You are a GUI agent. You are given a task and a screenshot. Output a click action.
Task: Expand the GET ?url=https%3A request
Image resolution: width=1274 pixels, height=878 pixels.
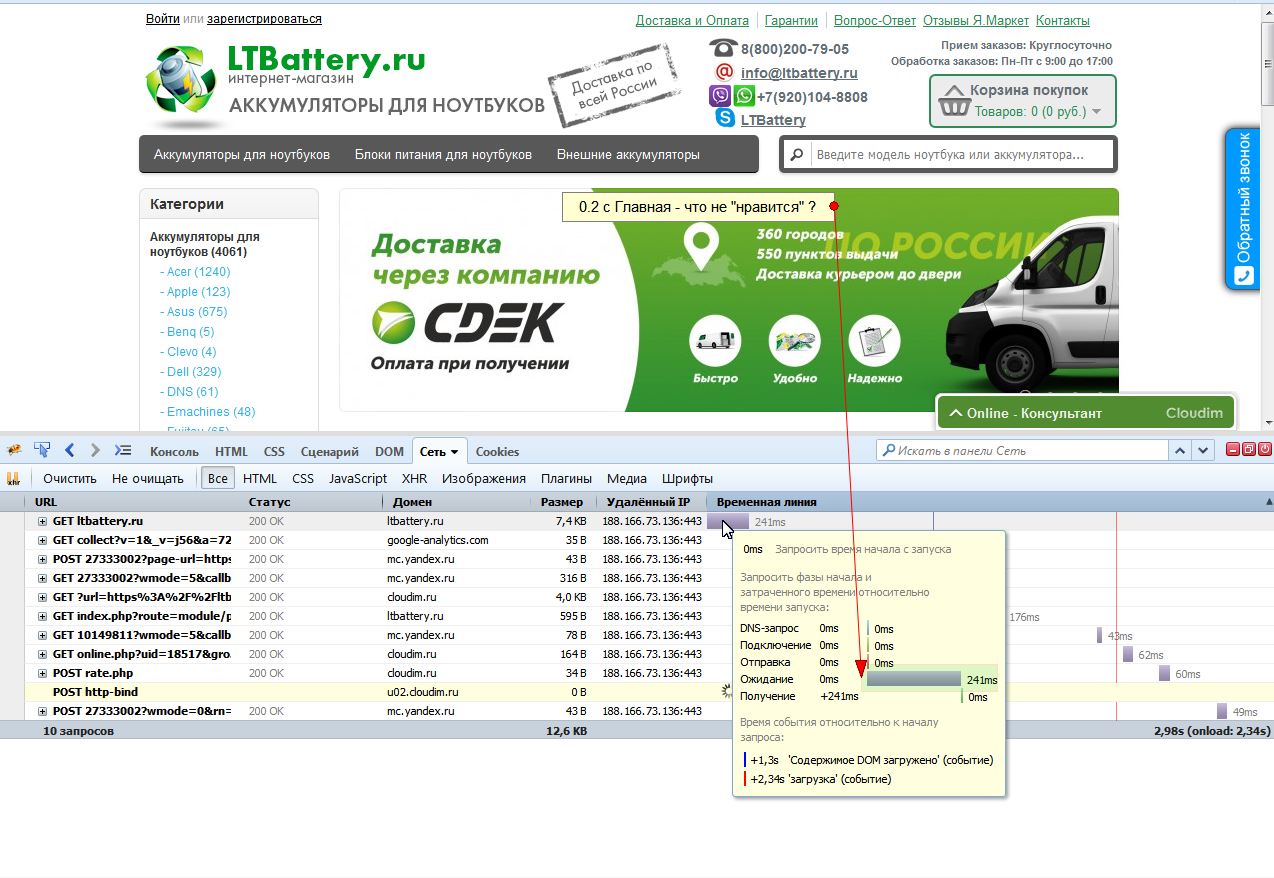point(43,597)
